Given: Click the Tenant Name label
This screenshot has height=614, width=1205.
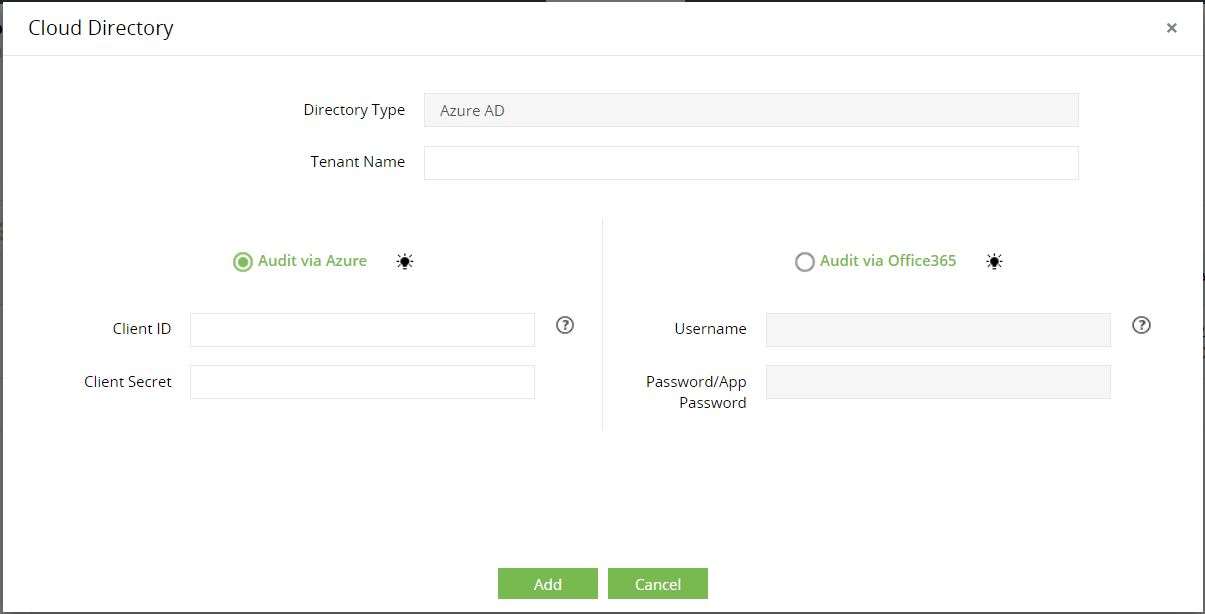Looking at the screenshot, I should tap(357, 162).
